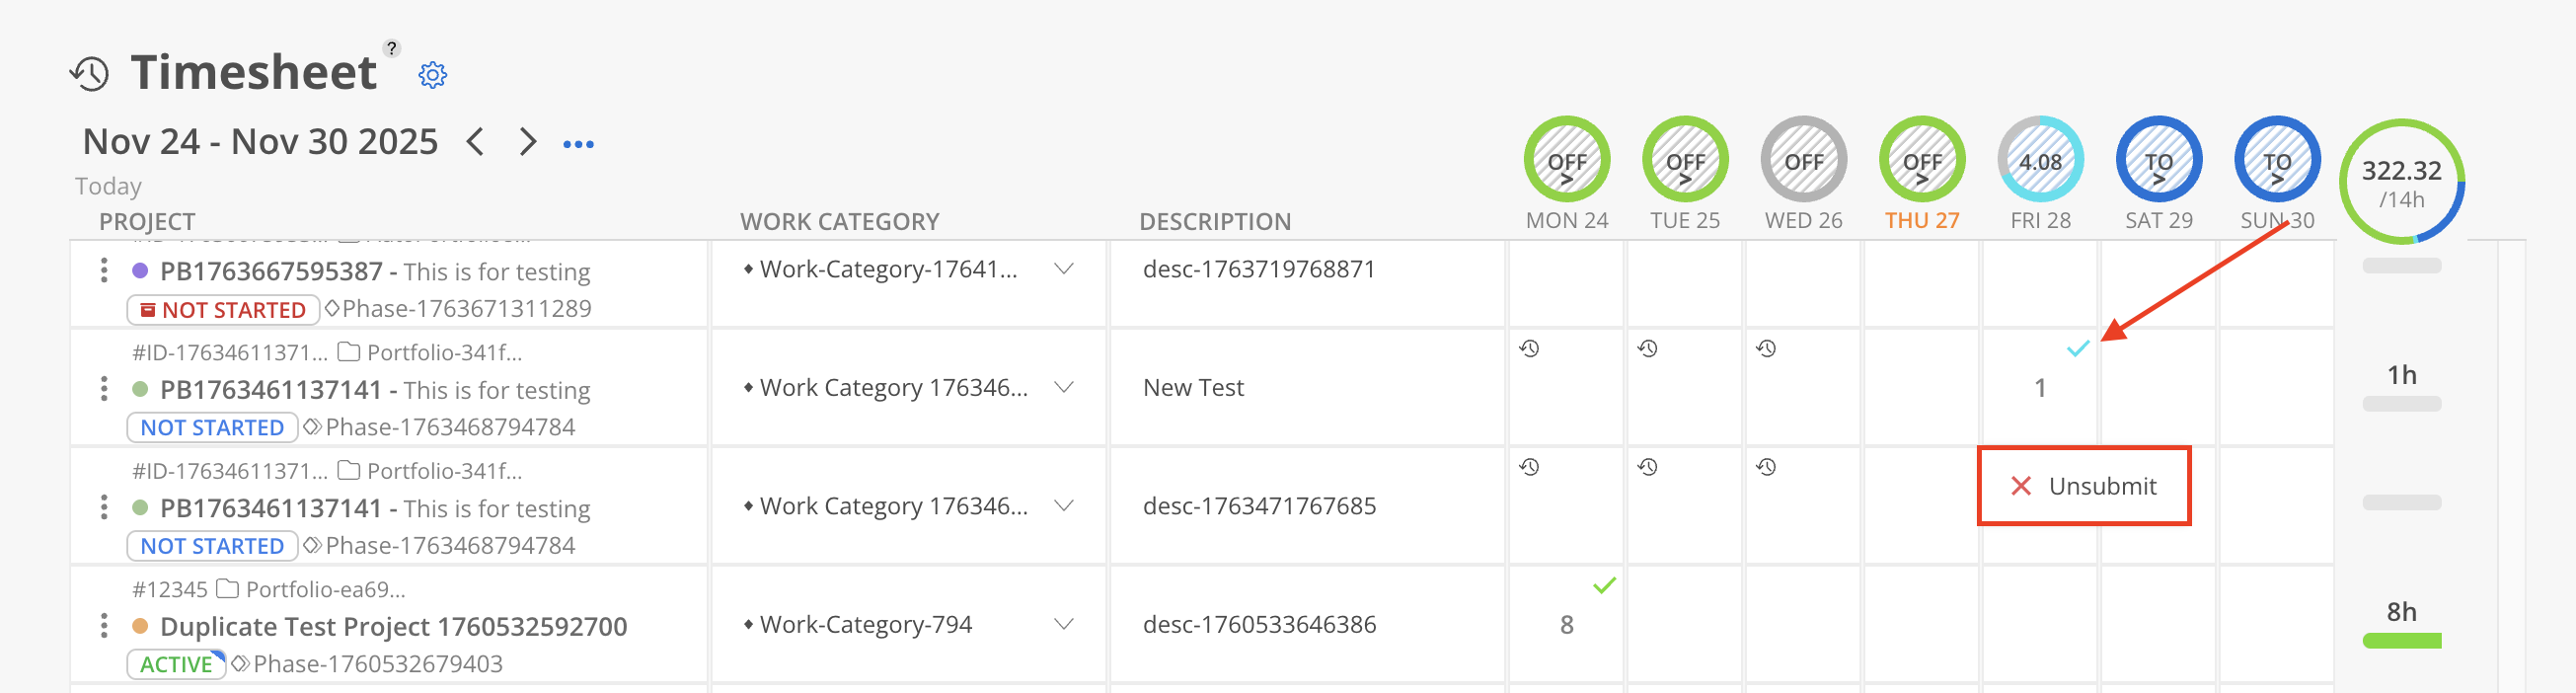This screenshot has width=2576, height=693.
Task: Click the Timesheet help question mark
Action: click(x=392, y=48)
